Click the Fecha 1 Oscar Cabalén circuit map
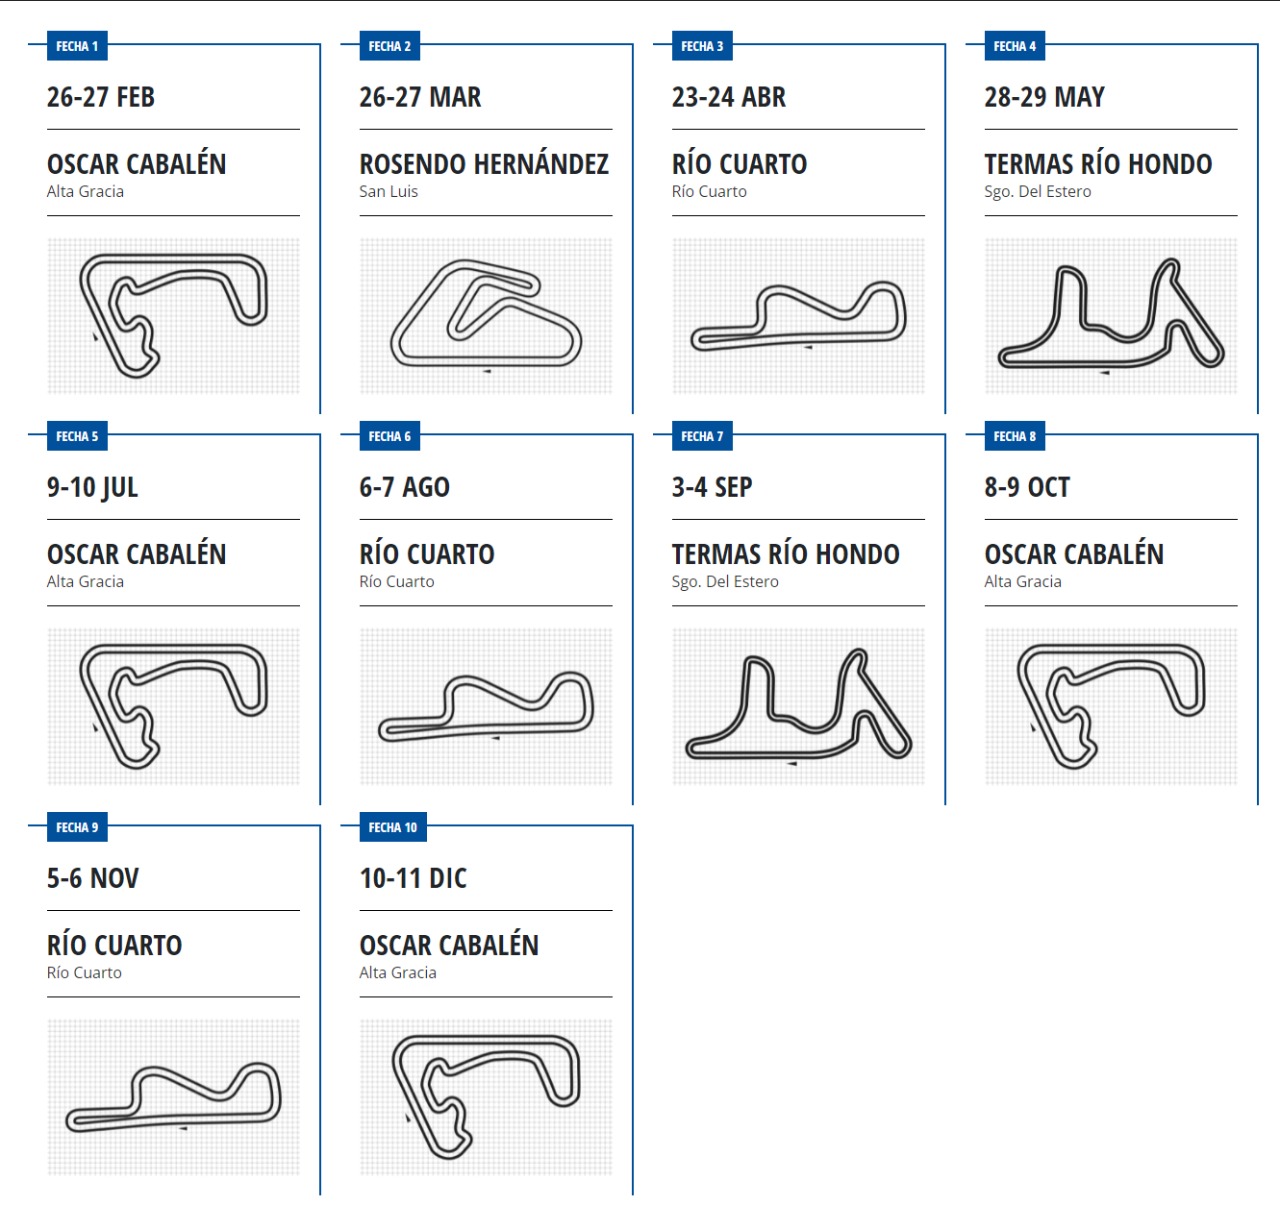The image size is (1280, 1205). [173, 316]
